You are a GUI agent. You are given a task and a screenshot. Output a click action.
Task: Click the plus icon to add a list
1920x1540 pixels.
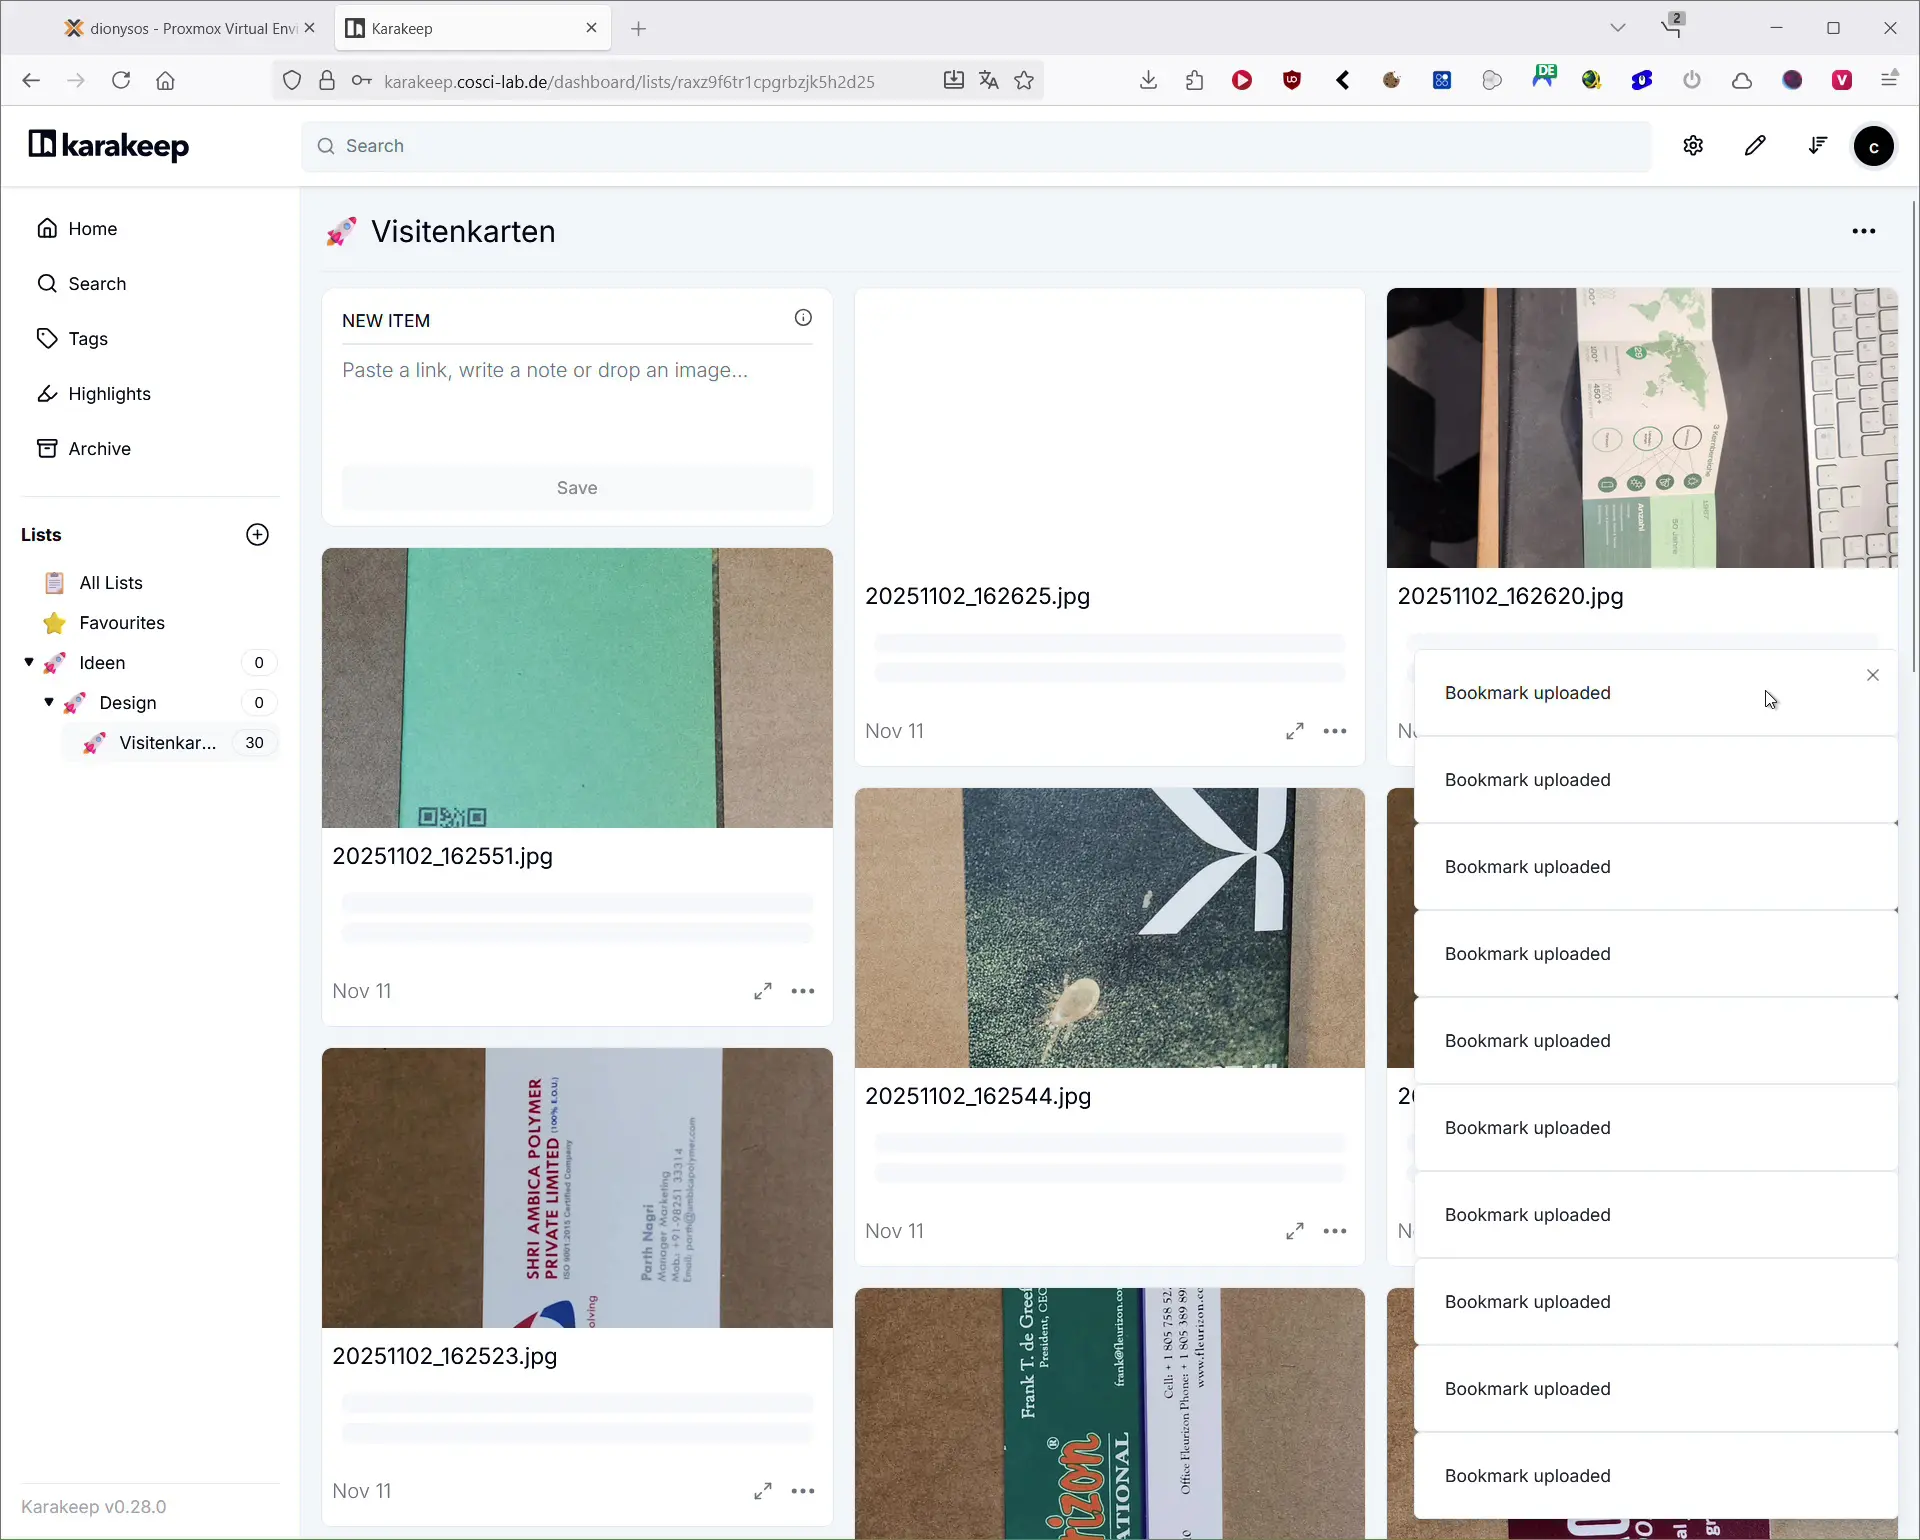tap(257, 535)
